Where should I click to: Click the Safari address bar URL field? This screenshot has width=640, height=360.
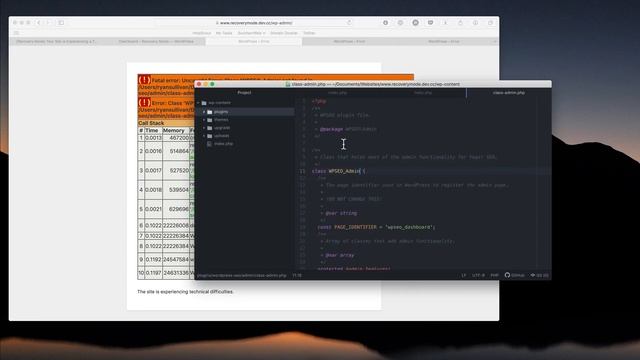pos(255,23)
